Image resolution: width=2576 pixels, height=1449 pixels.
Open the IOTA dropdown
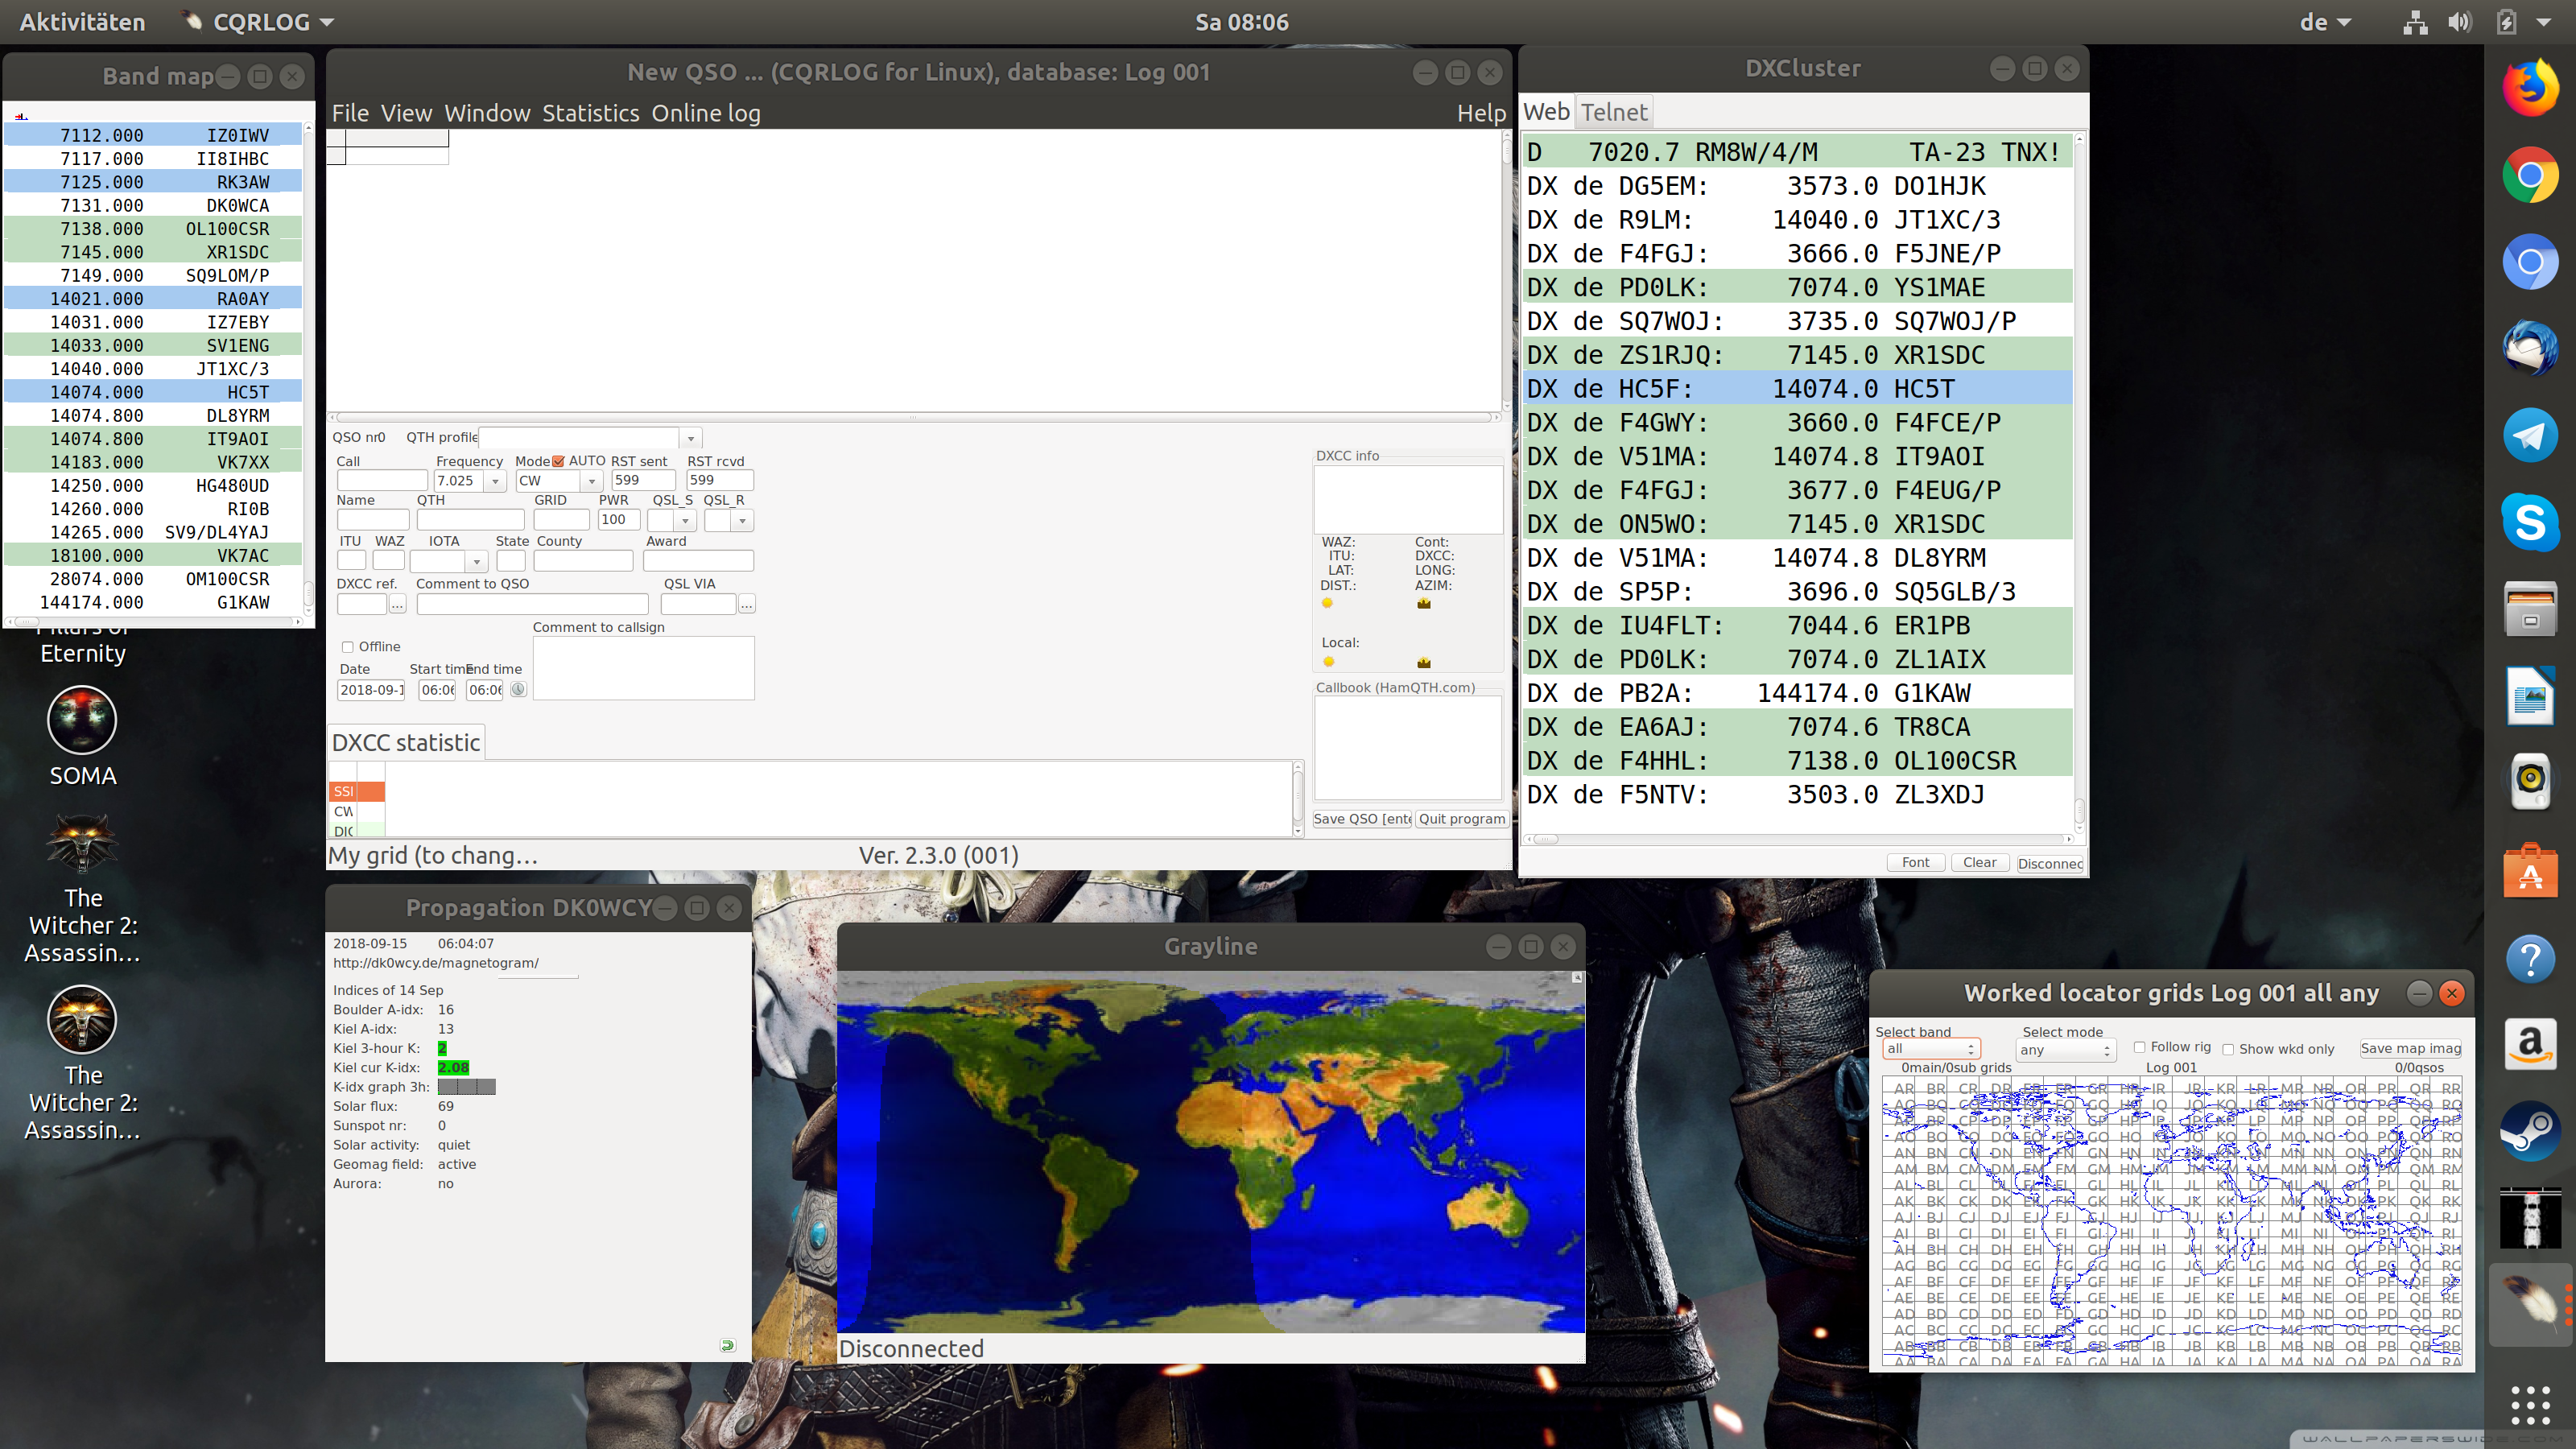476,561
